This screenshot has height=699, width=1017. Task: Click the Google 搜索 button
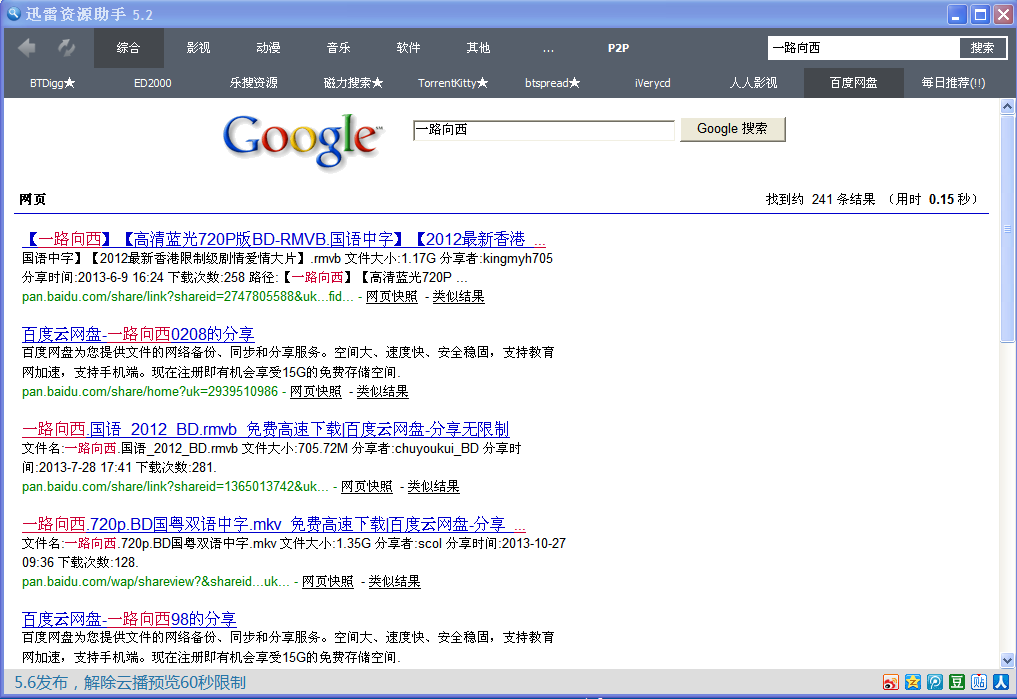732,129
